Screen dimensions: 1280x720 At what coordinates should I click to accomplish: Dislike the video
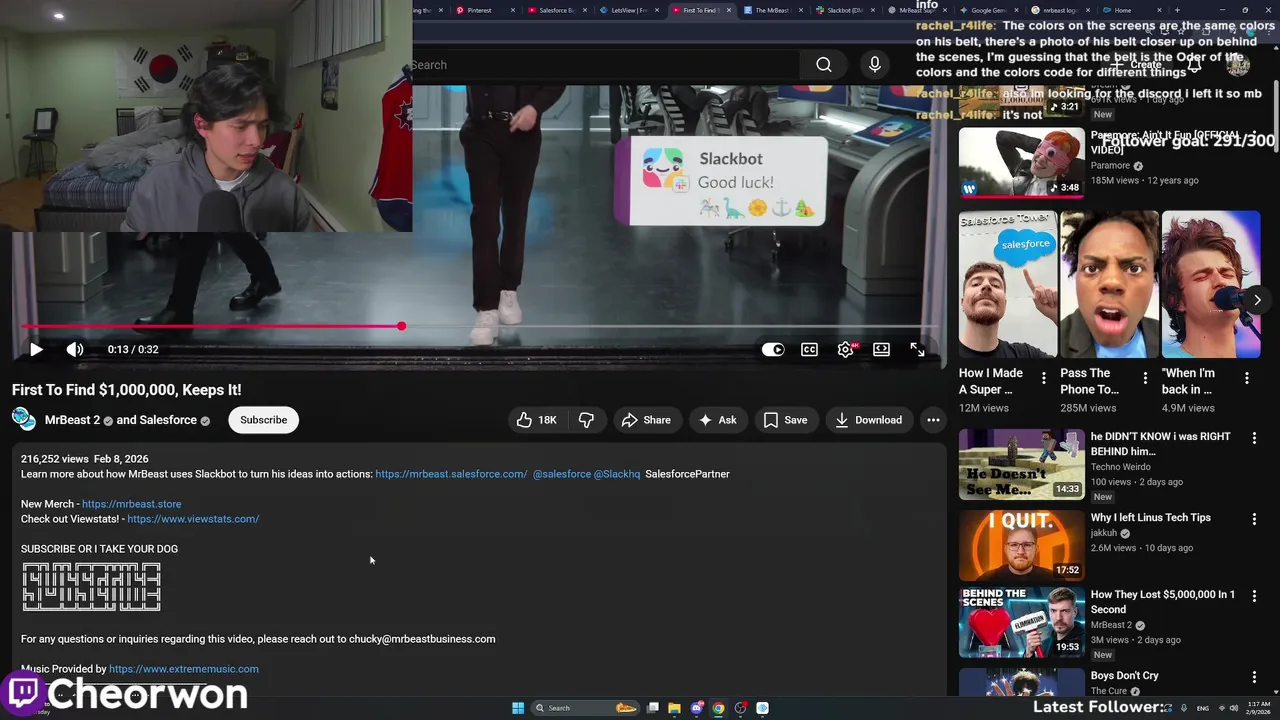click(586, 420)
